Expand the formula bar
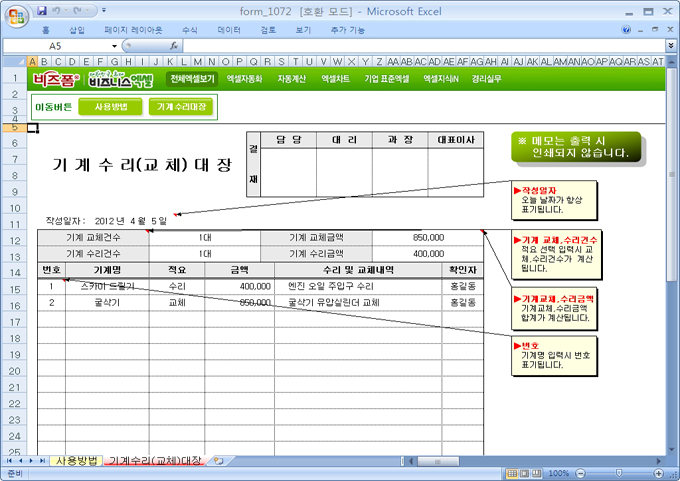 coord(670,46)
